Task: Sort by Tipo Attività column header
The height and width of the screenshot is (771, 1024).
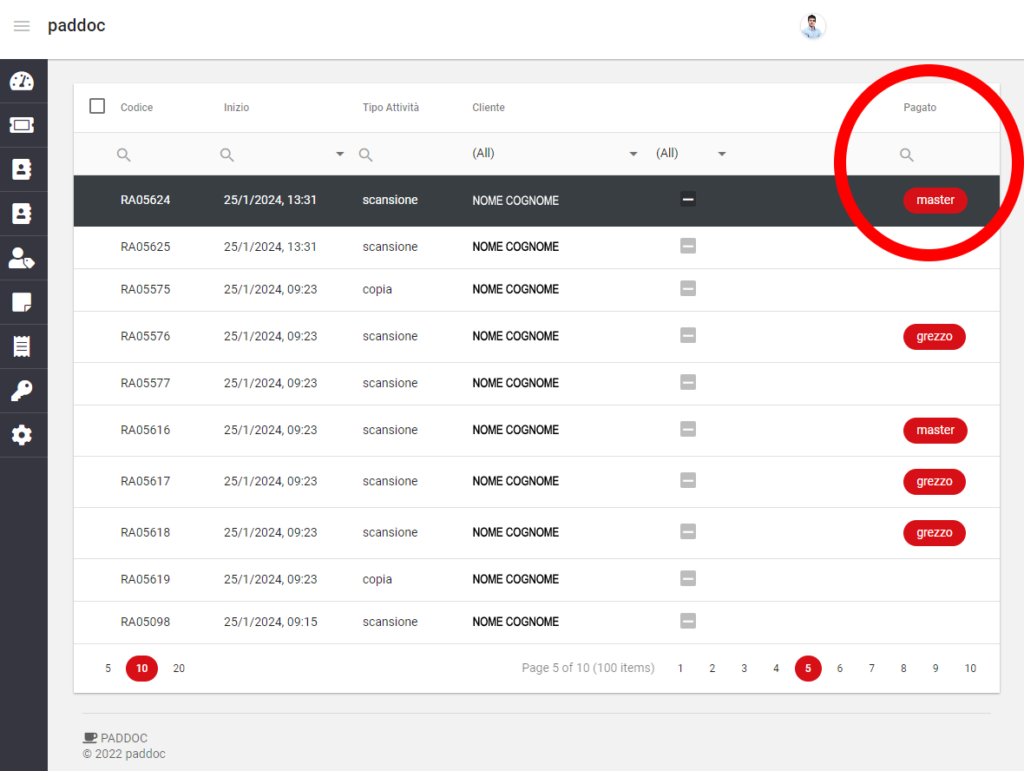Action: pos(391,107)
